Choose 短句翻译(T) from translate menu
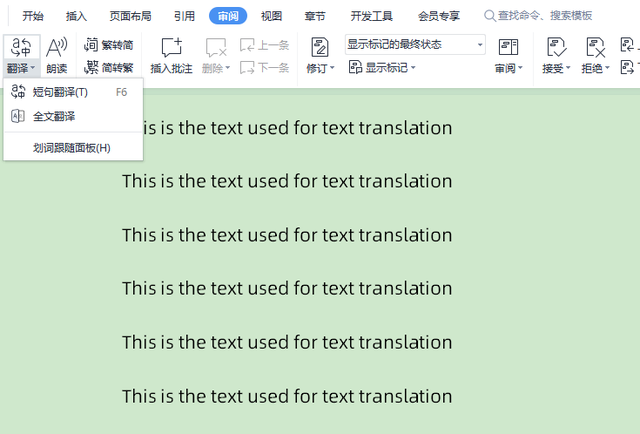Viewport: 640px width, 434px height. pyautogui.click(x=73, y=92)
